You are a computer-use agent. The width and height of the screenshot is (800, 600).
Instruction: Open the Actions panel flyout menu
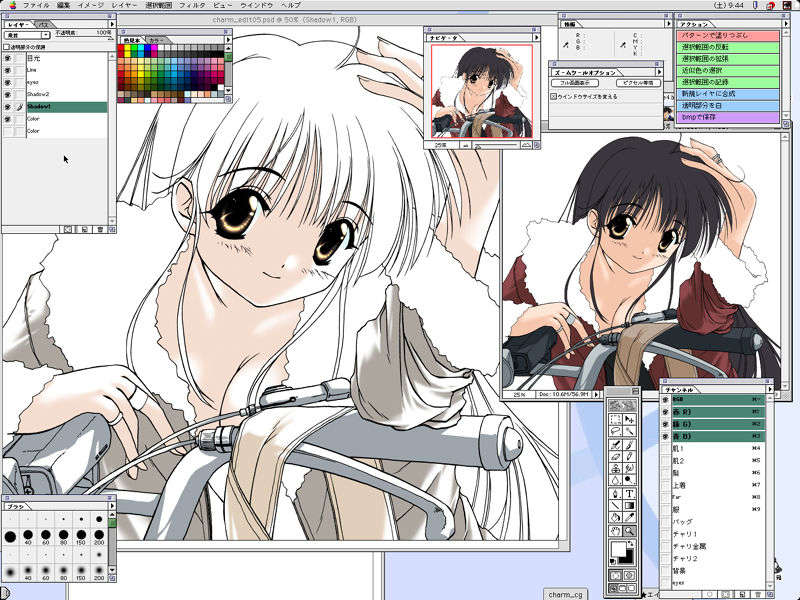coord(785,23)
